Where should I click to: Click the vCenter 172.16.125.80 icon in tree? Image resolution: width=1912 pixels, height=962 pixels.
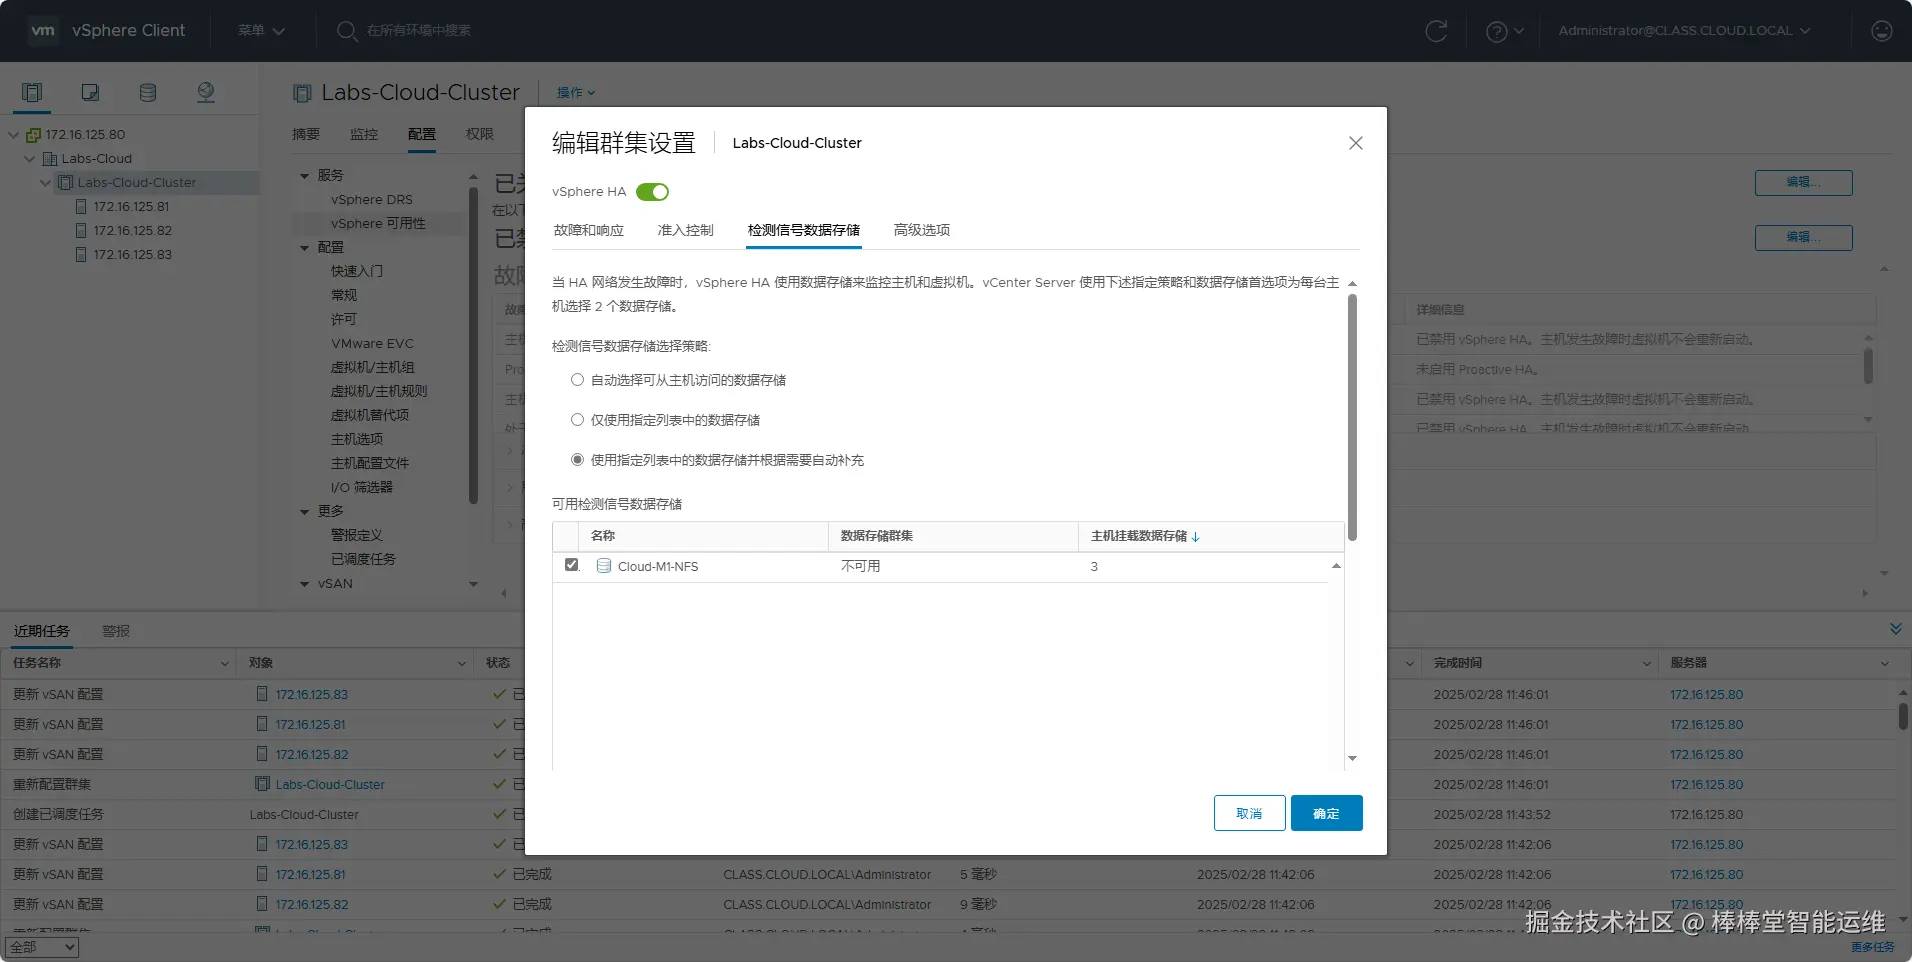34,135
